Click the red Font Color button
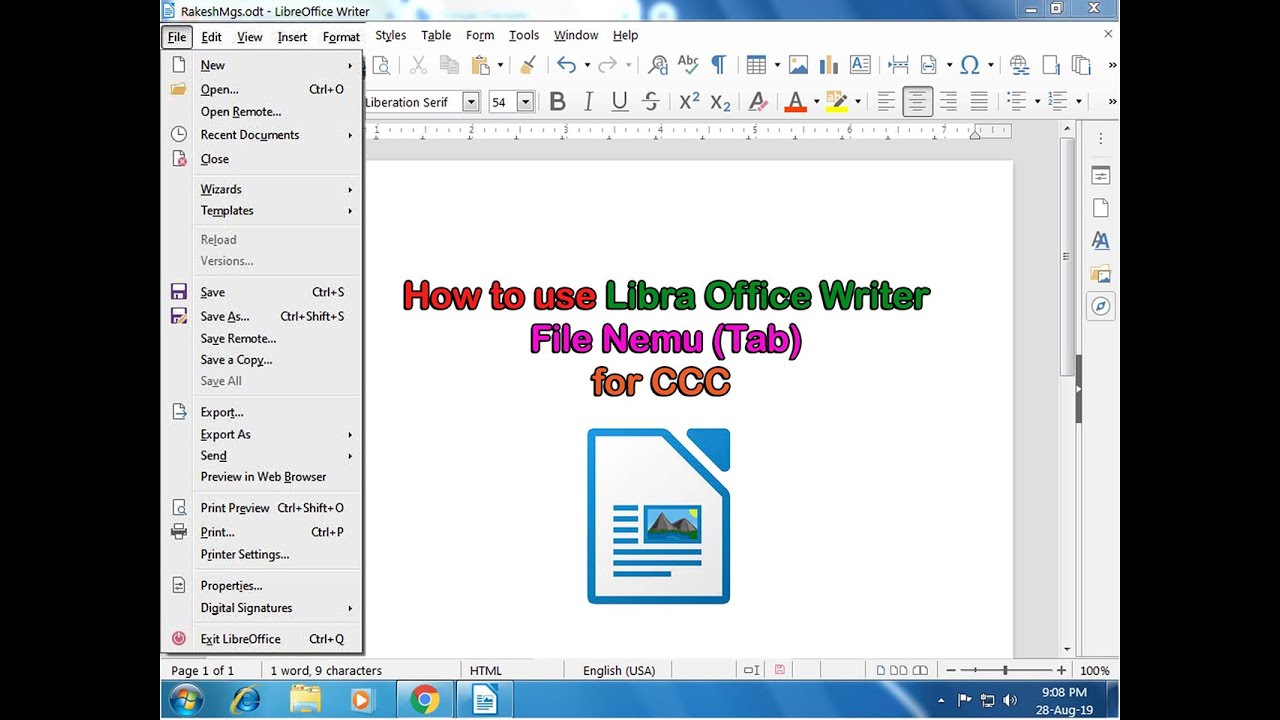 pyautogui.click(x=795, y=101)
